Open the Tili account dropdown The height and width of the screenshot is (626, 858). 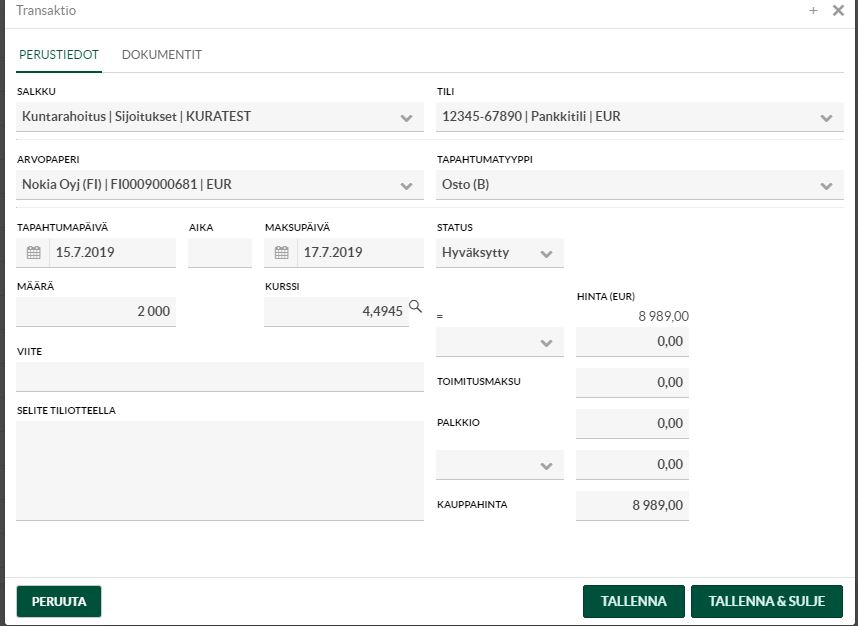pos(825,117)
